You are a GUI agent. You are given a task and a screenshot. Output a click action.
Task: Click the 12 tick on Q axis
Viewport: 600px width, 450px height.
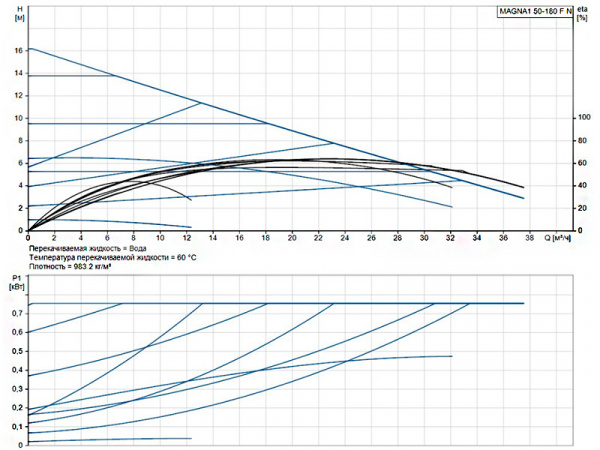click(187, 239)
